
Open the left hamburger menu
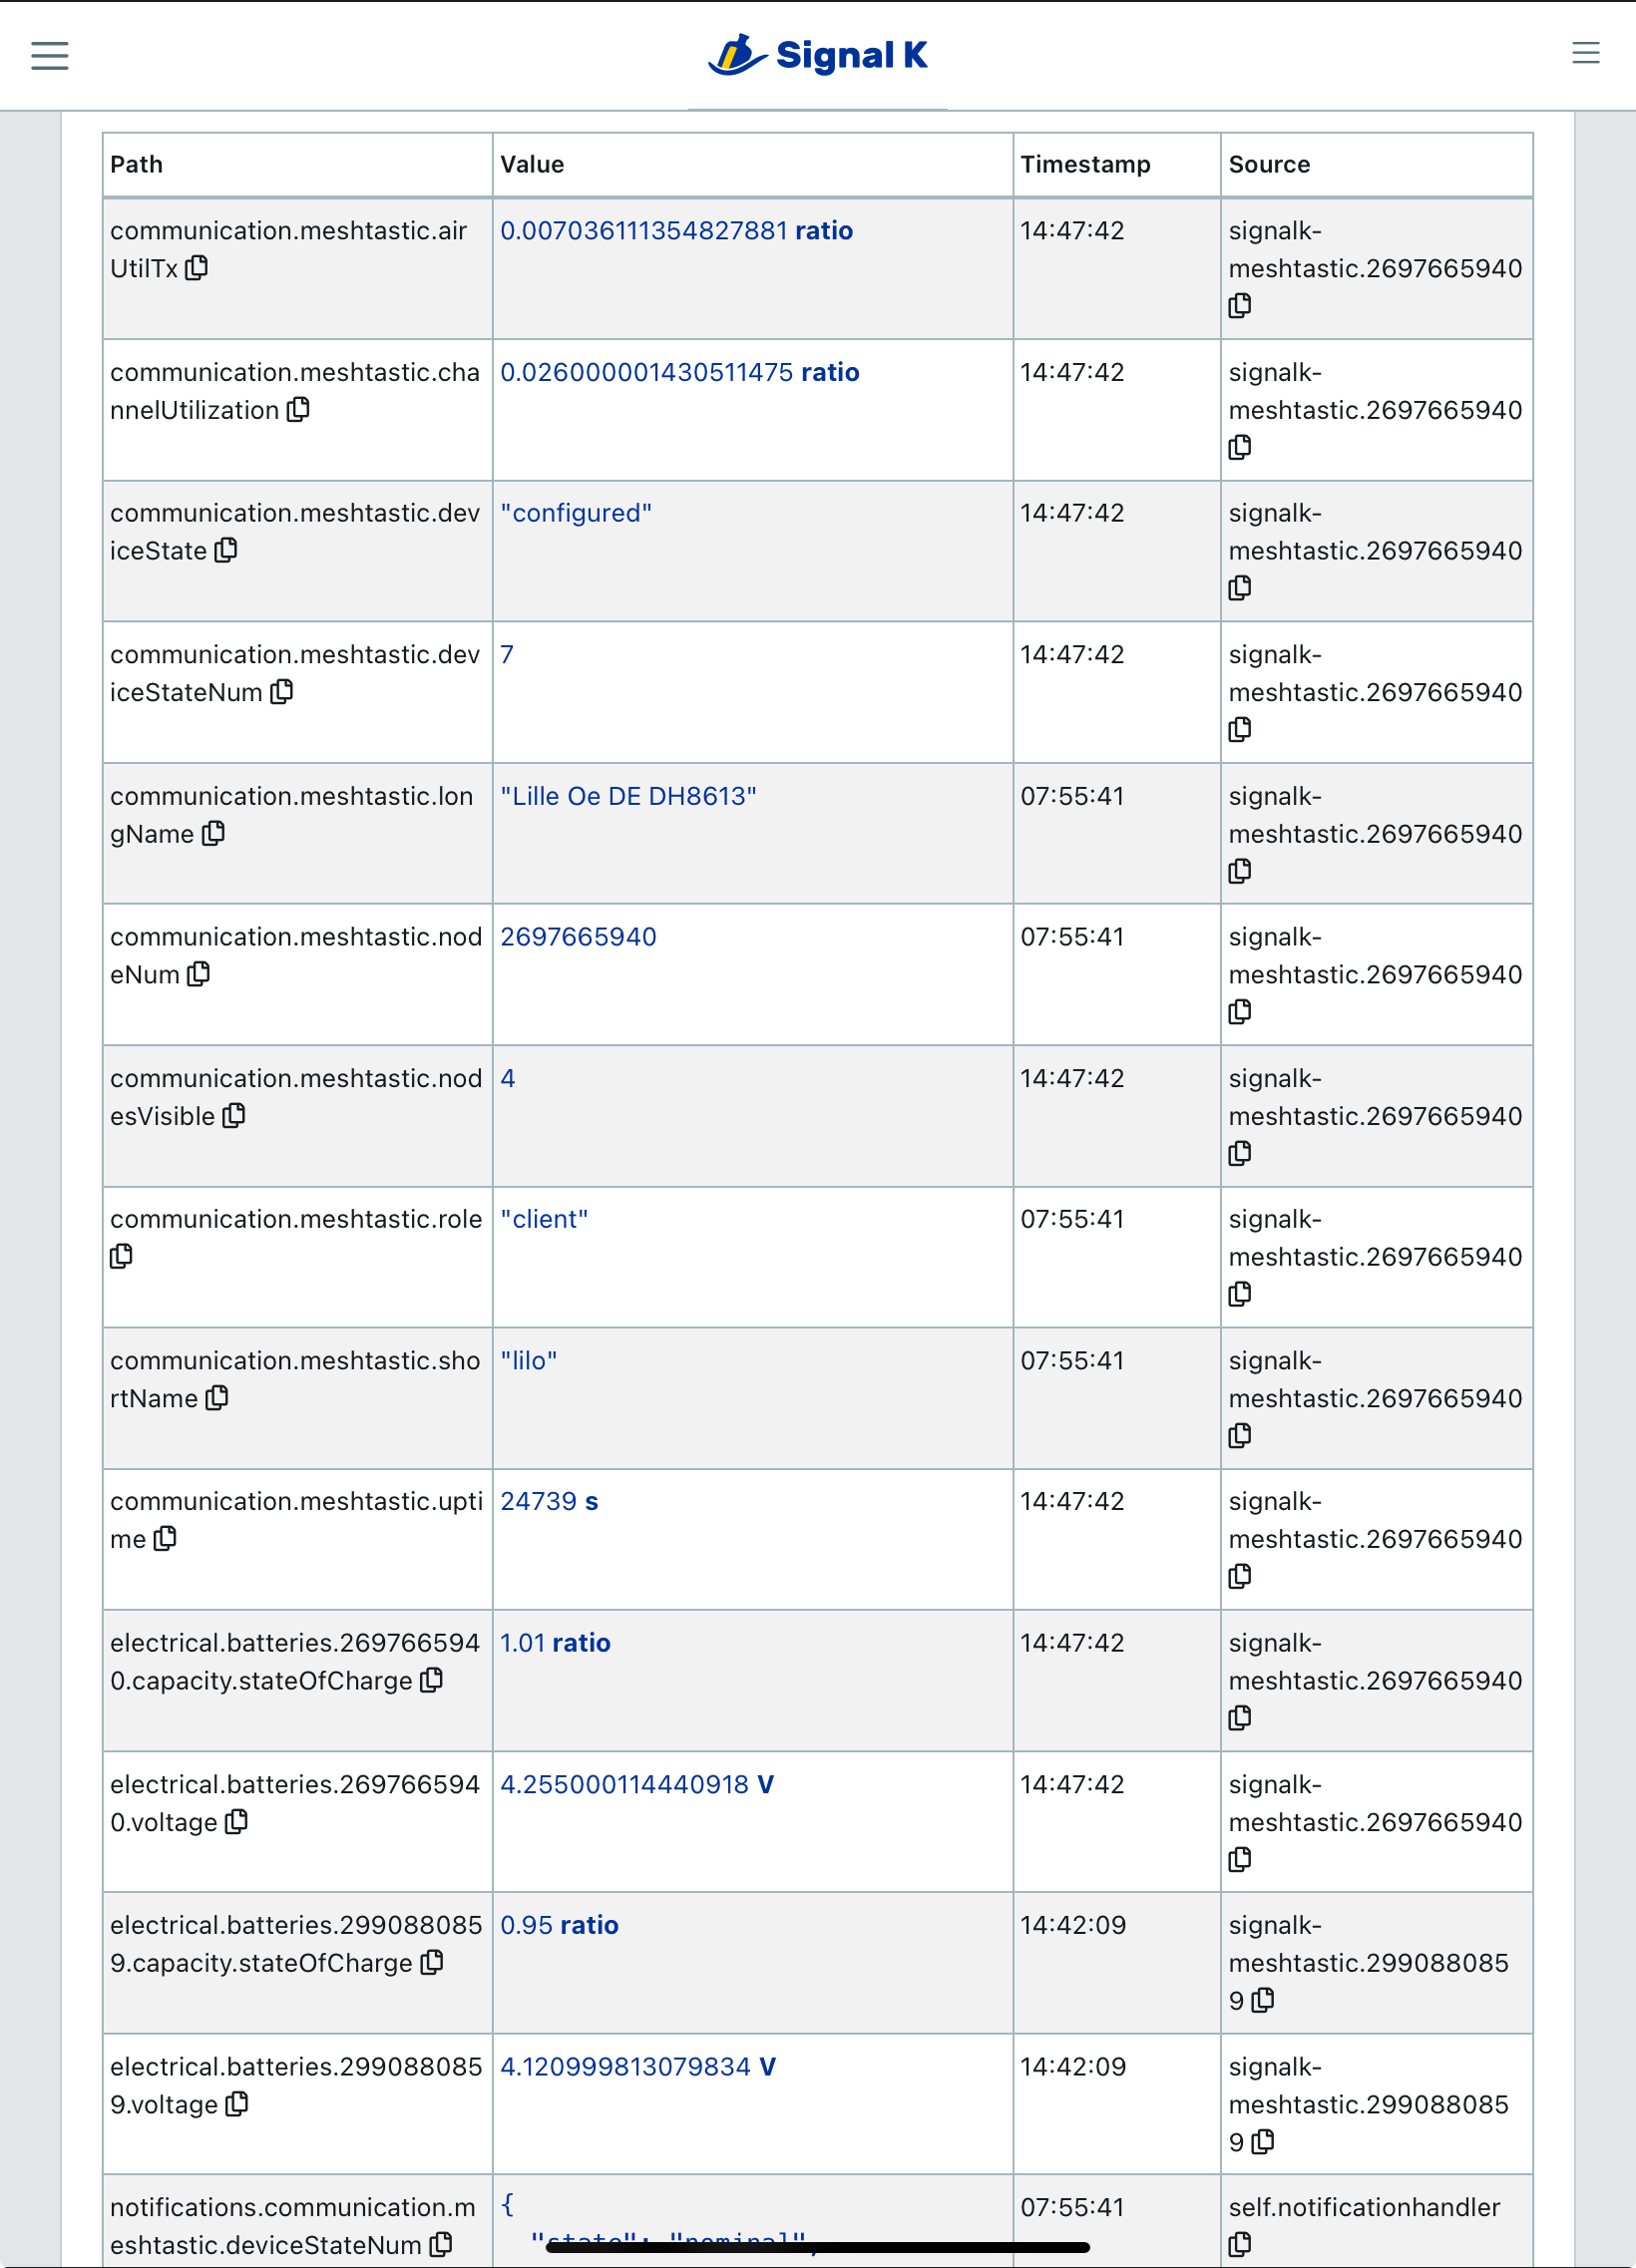(x=49, y=56)
